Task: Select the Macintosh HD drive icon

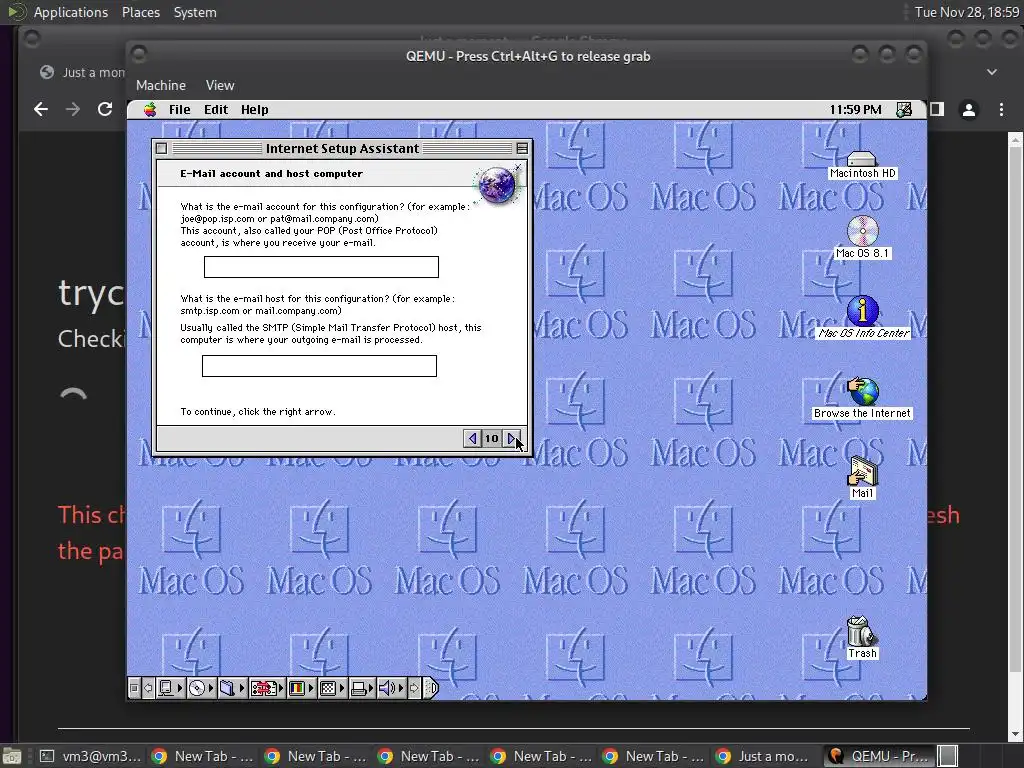Action: (863, 165)
